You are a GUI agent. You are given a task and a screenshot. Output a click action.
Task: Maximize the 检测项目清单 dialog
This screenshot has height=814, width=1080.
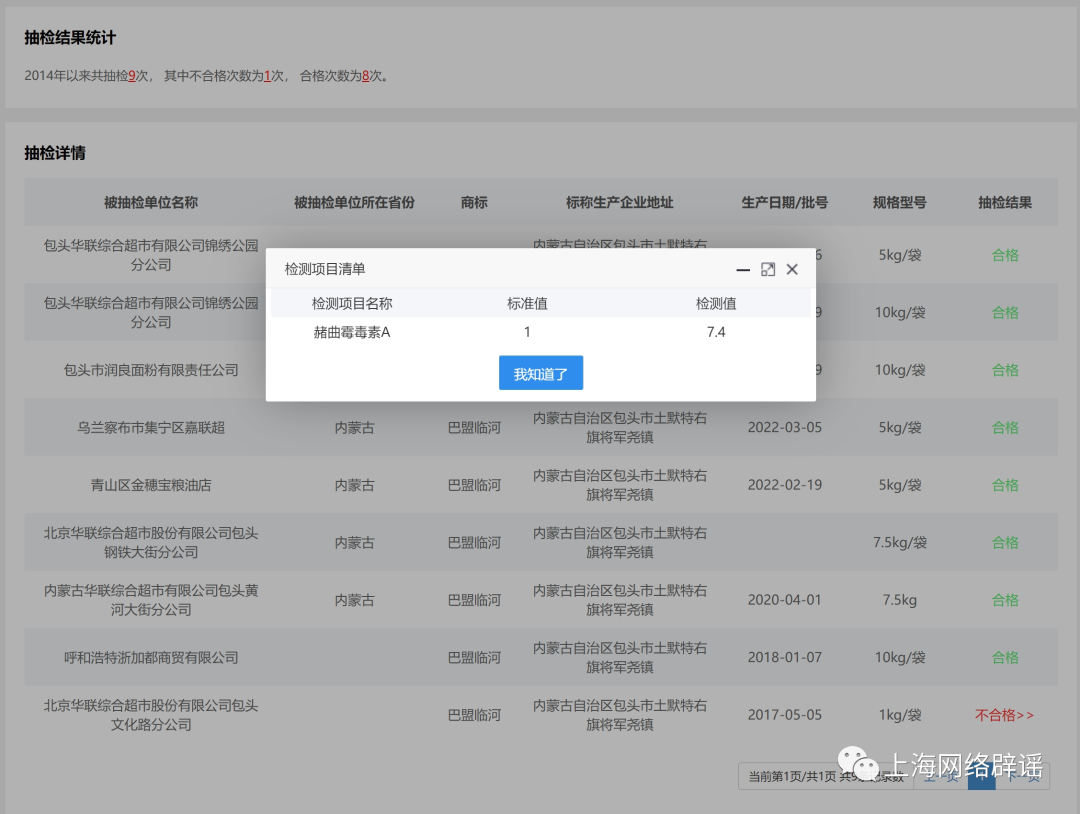(x=768, y=269)
